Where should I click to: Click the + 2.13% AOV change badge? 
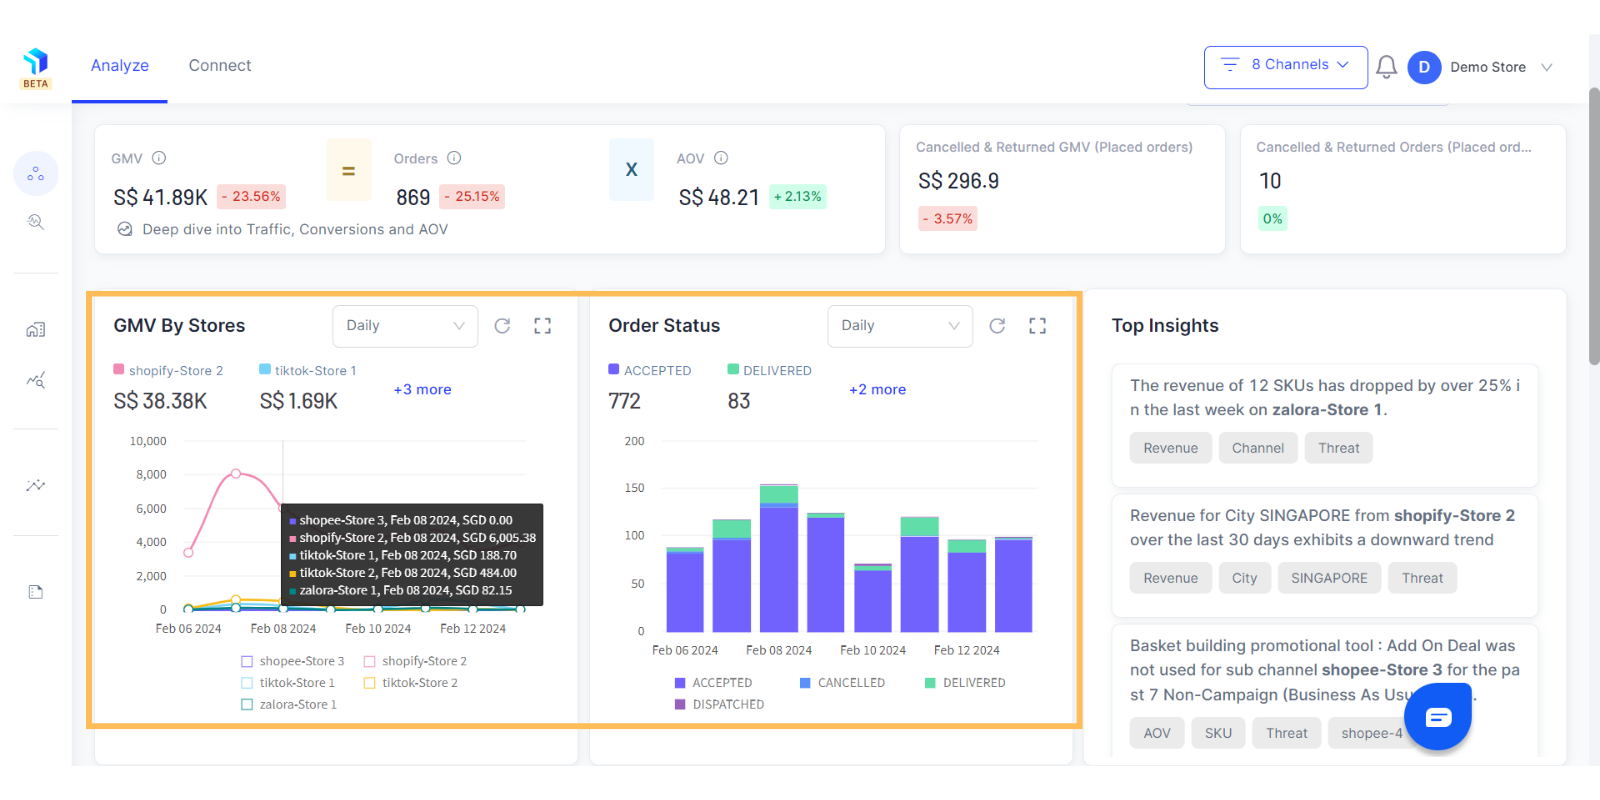point(798,197)
